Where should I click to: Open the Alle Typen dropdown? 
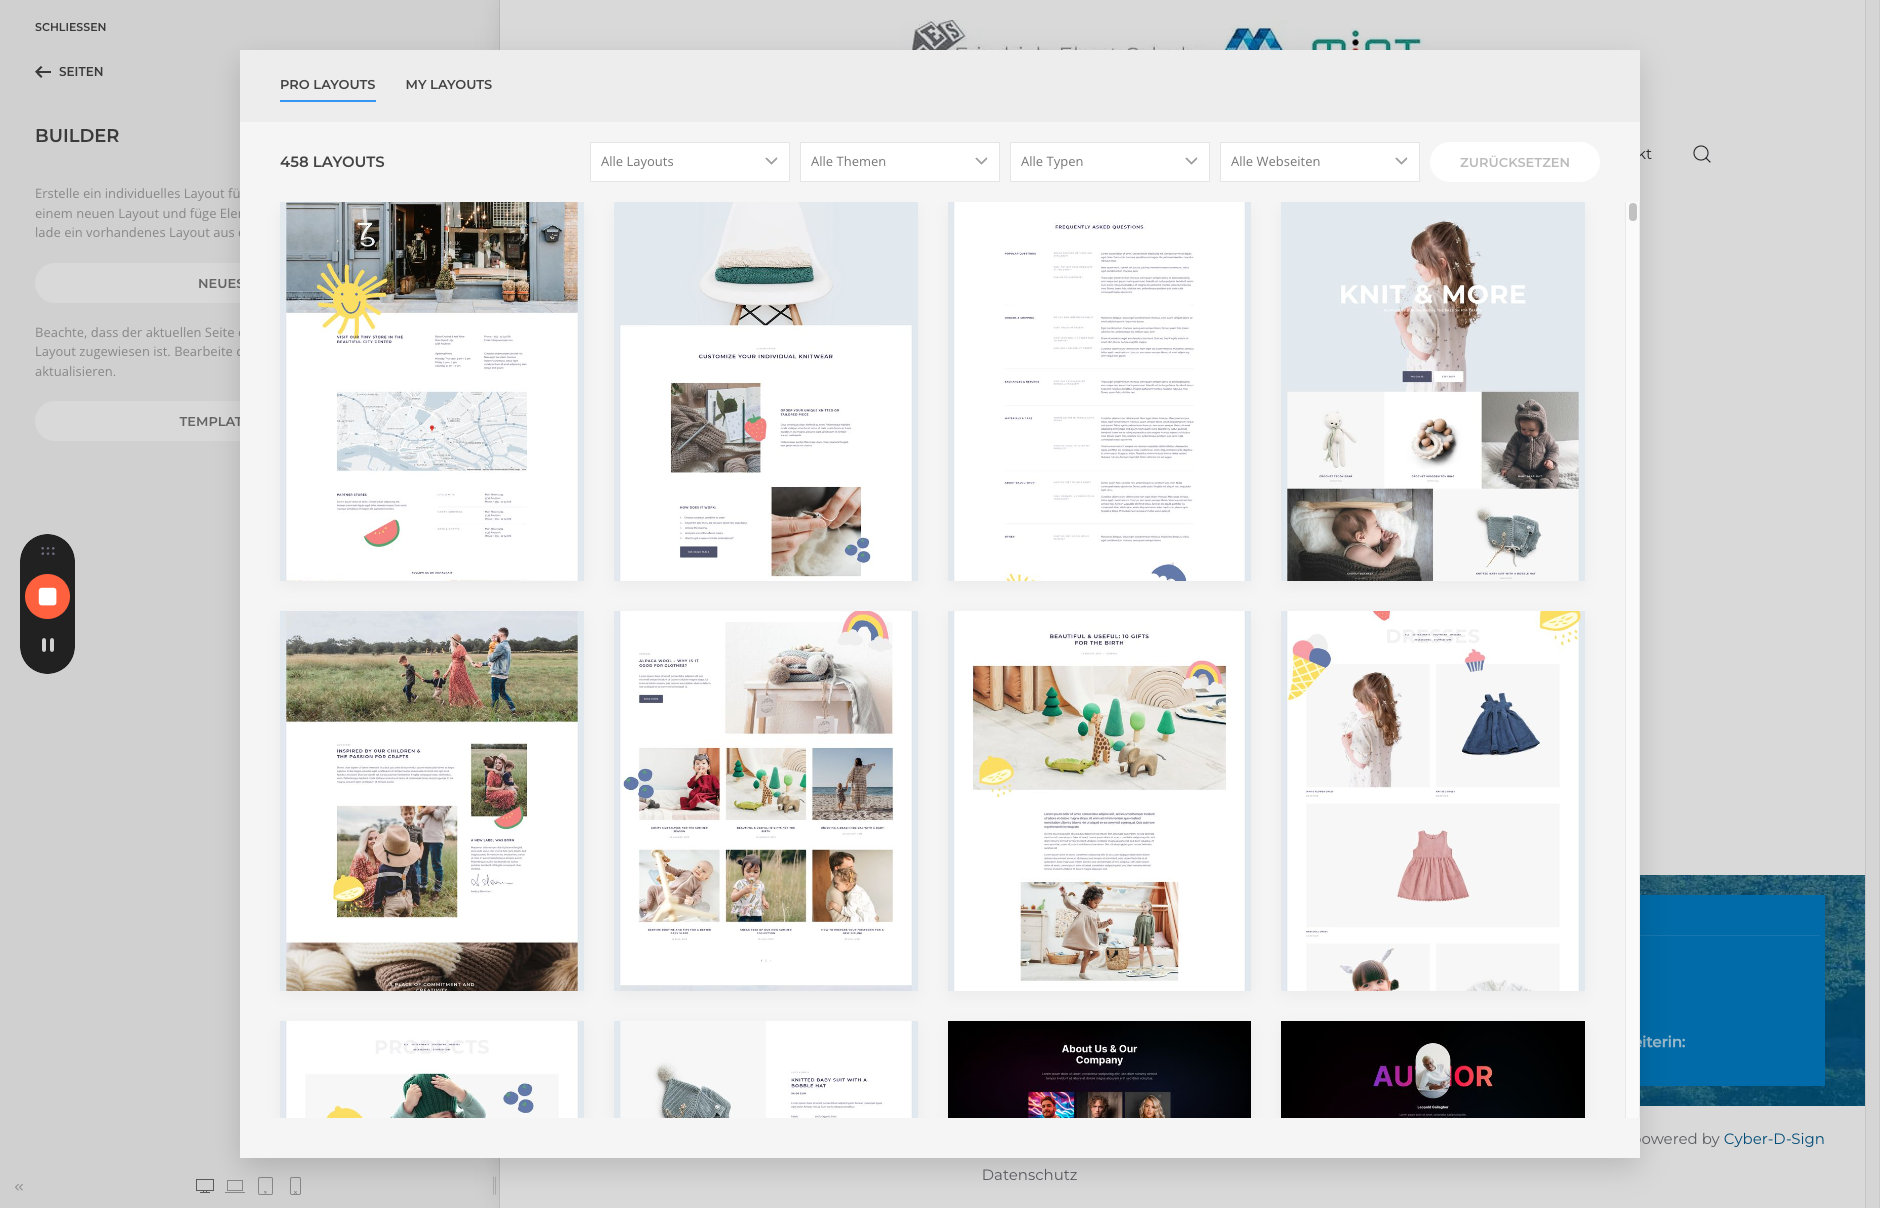tap(1110, 162)
